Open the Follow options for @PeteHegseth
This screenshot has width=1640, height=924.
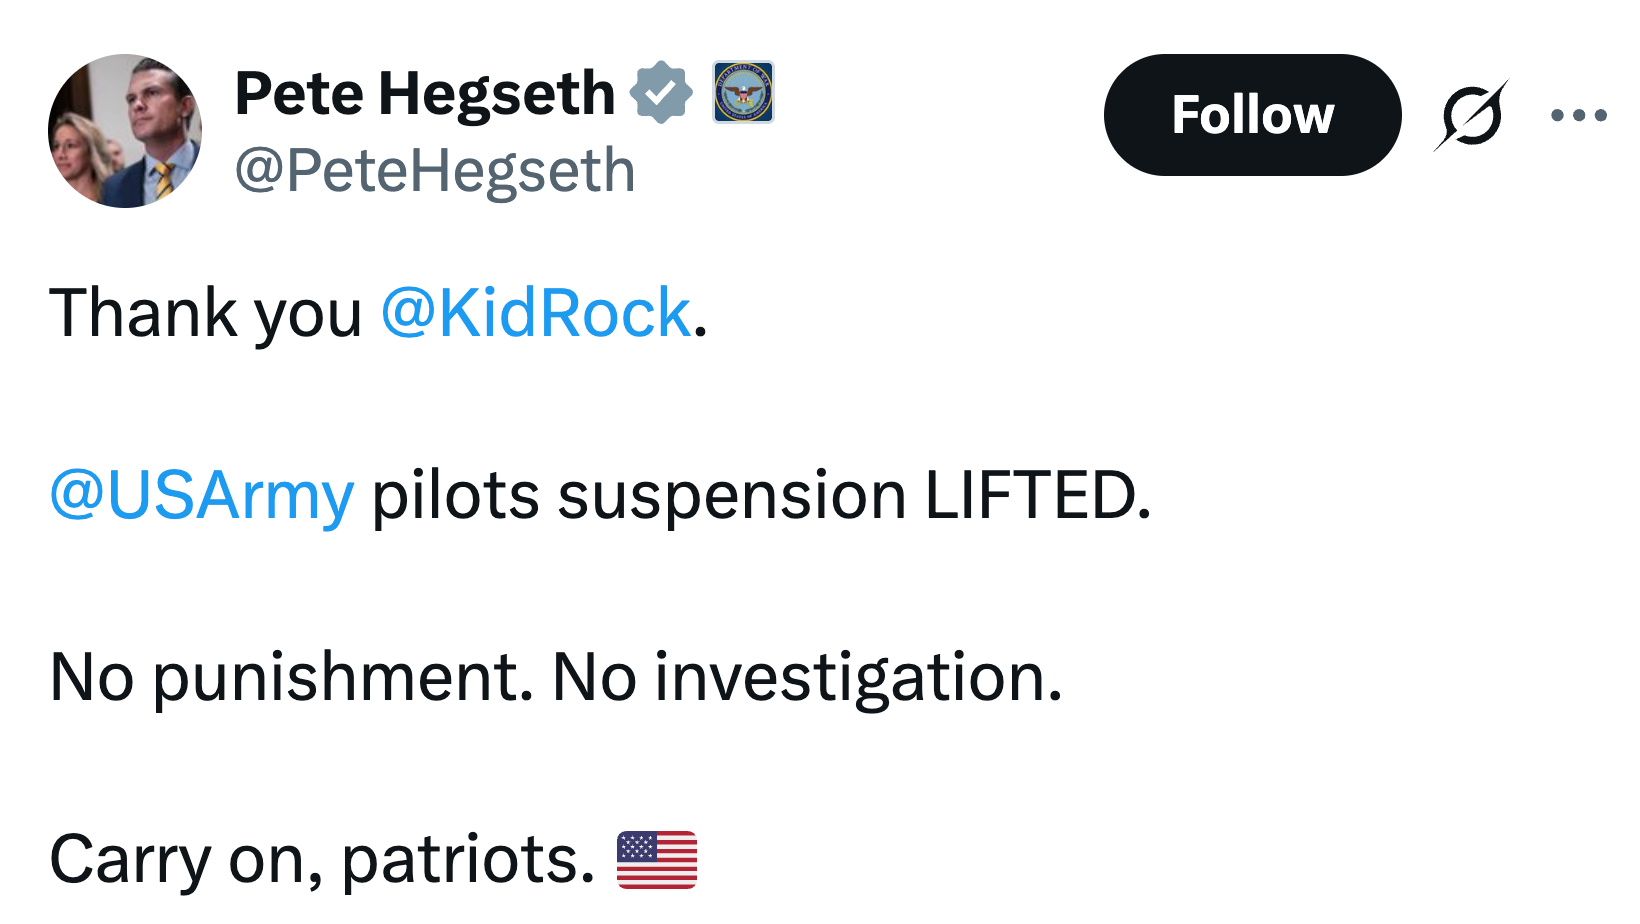click(x=1251, y=114)
